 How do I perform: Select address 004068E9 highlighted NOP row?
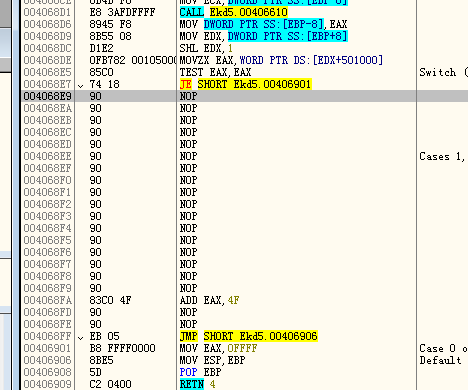(x=244, y=96)
